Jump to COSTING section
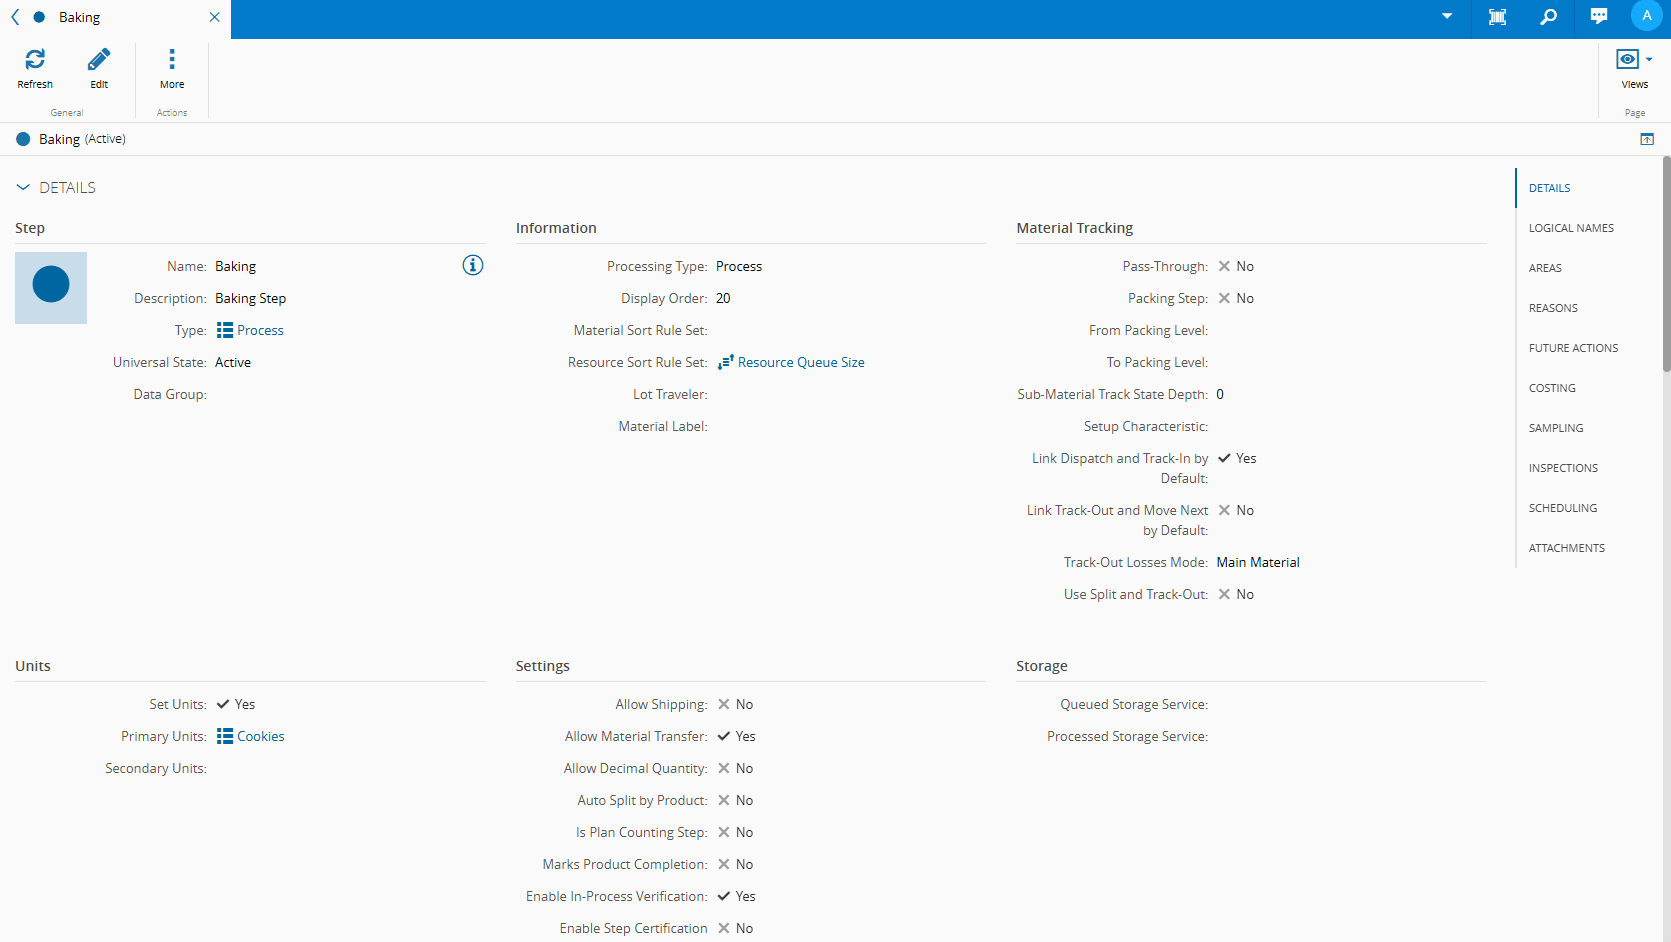1671x942 pixels. (x=1552, y=388)
